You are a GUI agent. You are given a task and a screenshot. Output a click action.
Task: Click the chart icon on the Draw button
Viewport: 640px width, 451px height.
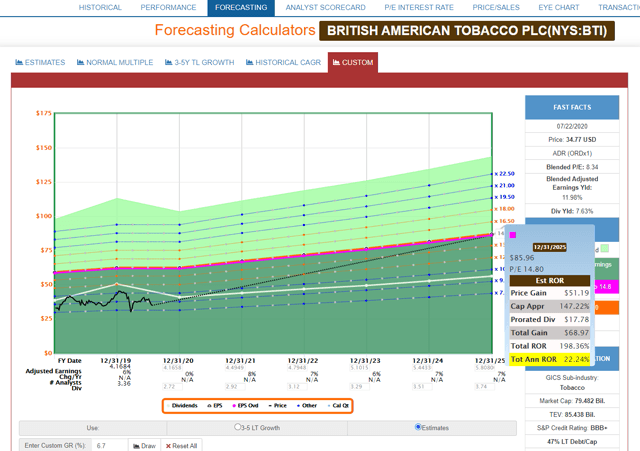click(136, 446)
